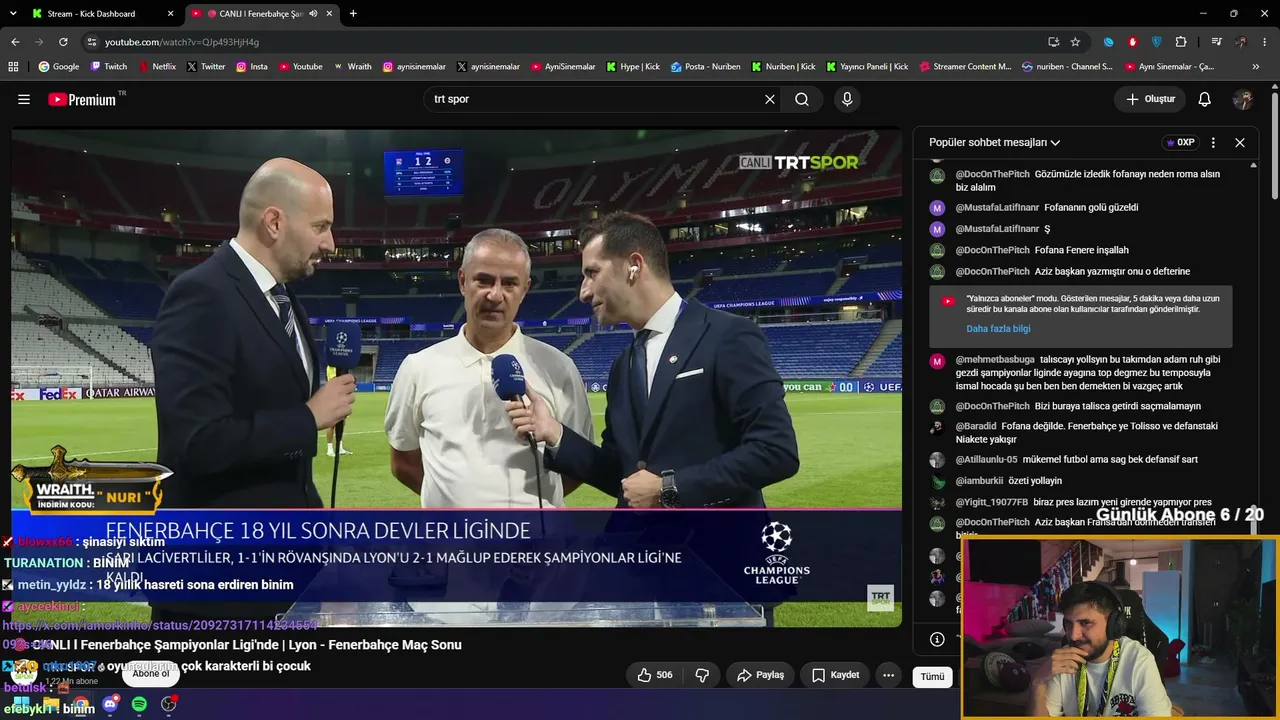Image resolution: width=1280 pixels, height=720 pixels.
Task: Open the Posta - Nuriben bookmark
Action: click(x=706, y=67)
